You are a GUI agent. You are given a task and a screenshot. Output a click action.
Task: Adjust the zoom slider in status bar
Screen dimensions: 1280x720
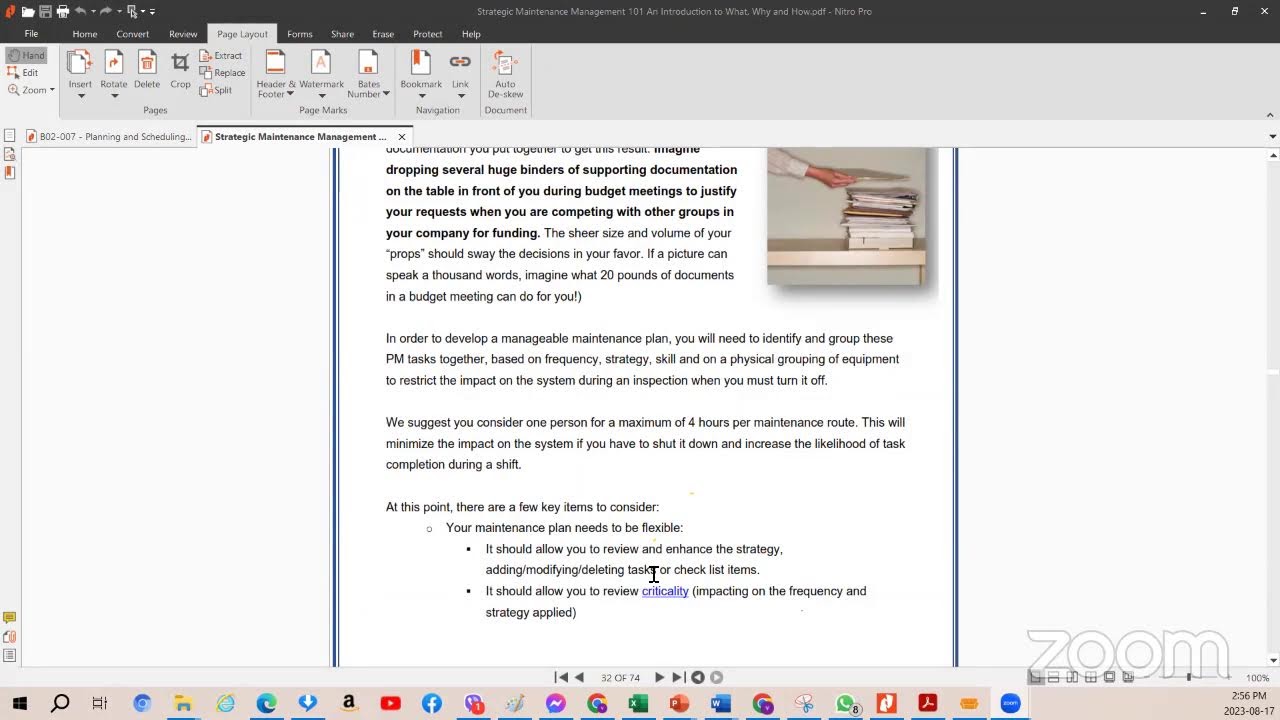coord(1189,677)
